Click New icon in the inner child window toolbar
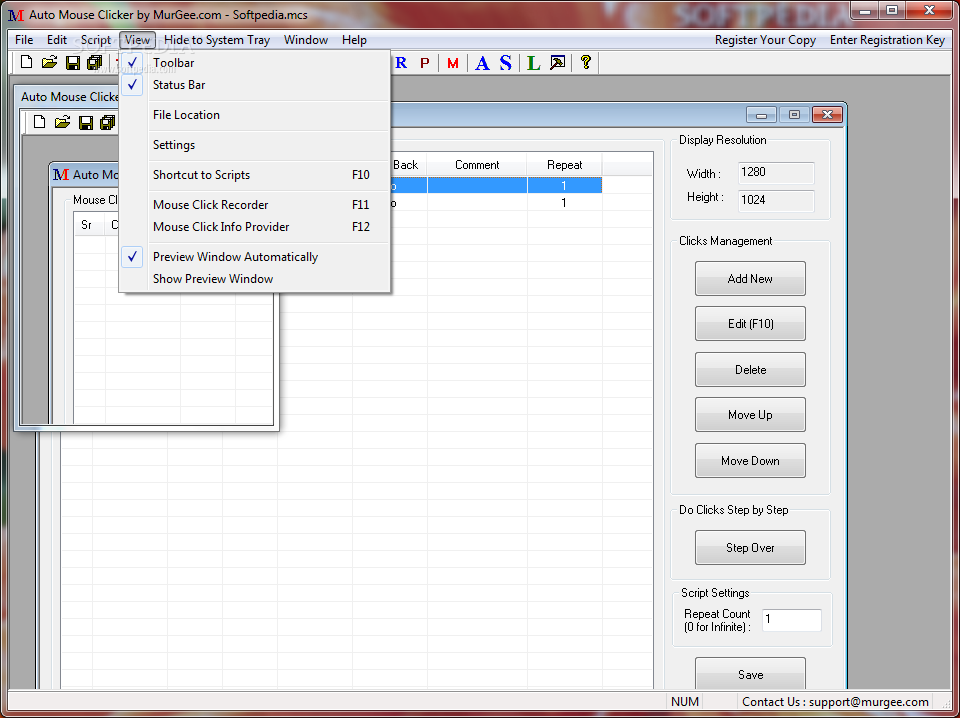The width and height of the screenshot is (960, 718). click(39, 122)
